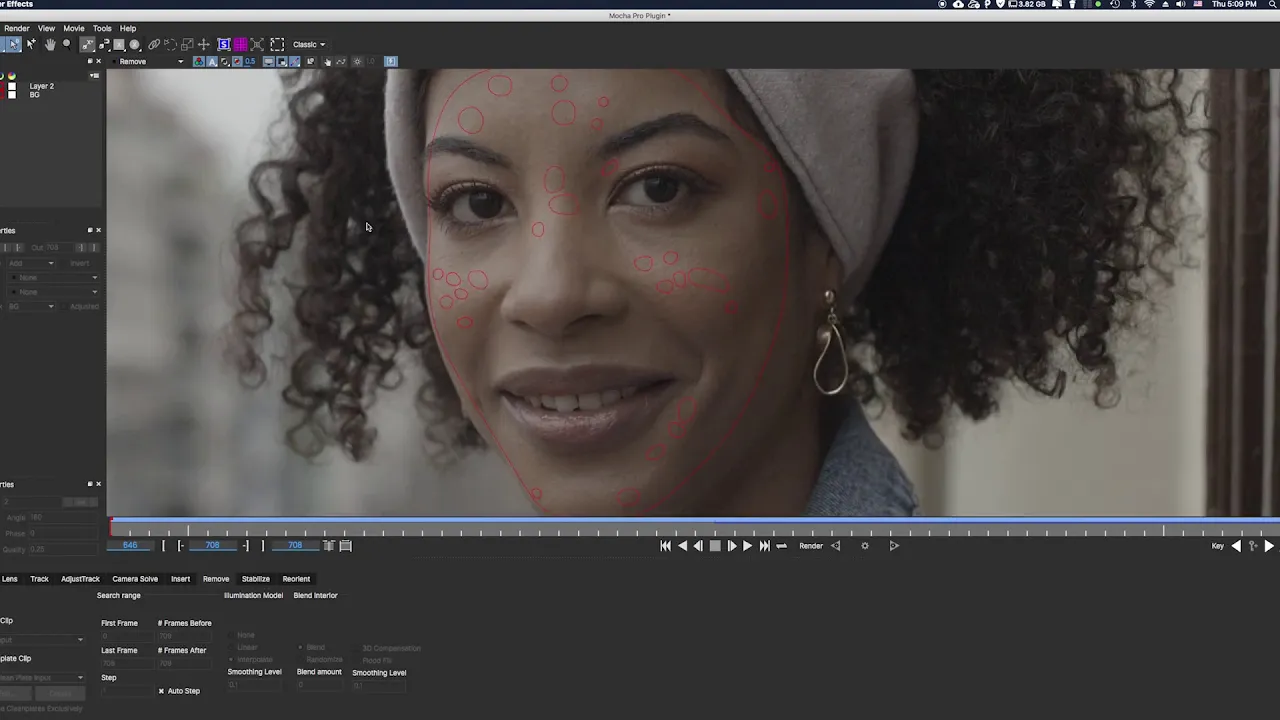This screenshot has height=720, width=1280.
Task: Close the layers panel with X
Action: pyautogui.click(x=99, y=61)
